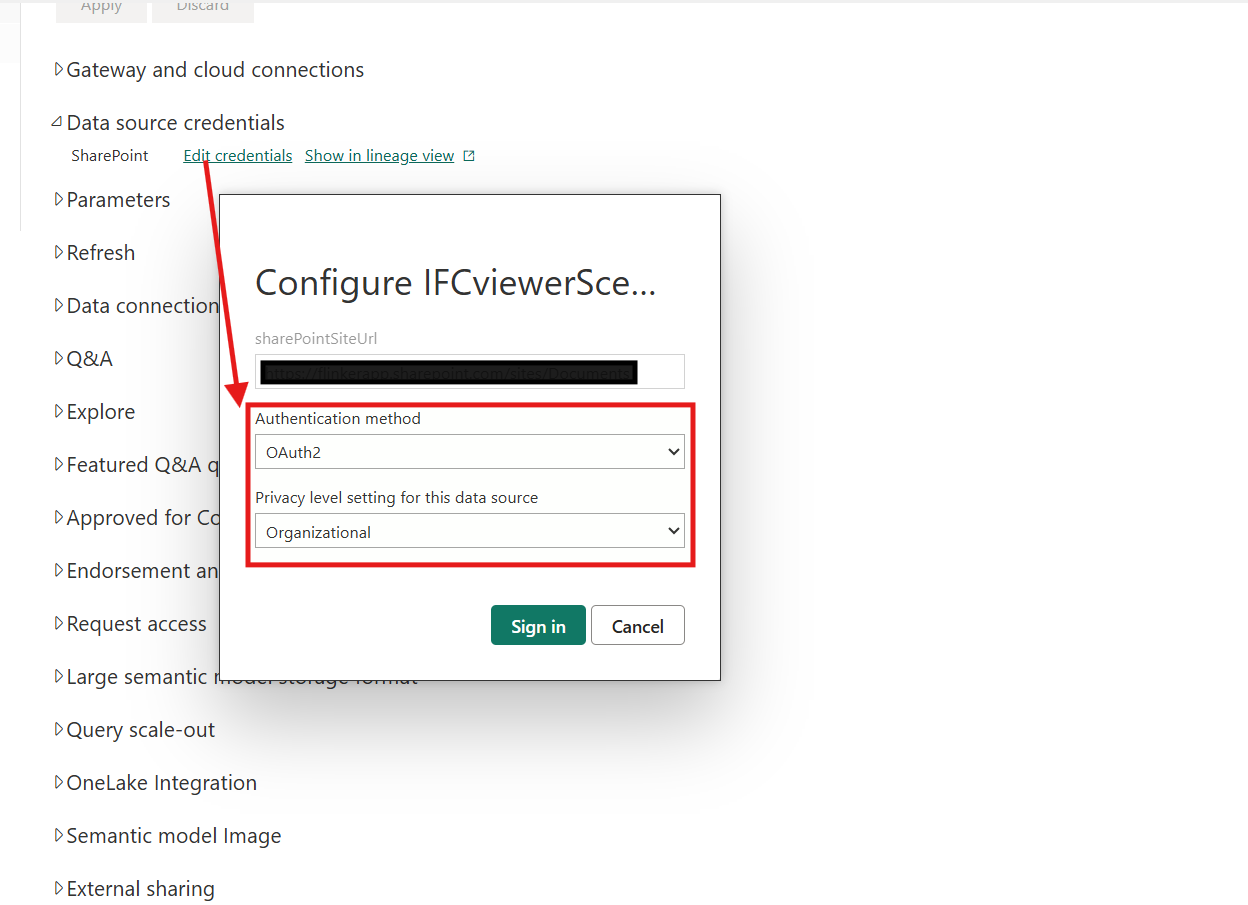Open Edit credentials link for SharePoint
This screenshot has height=905, width=1248.
tap(238, 156)
